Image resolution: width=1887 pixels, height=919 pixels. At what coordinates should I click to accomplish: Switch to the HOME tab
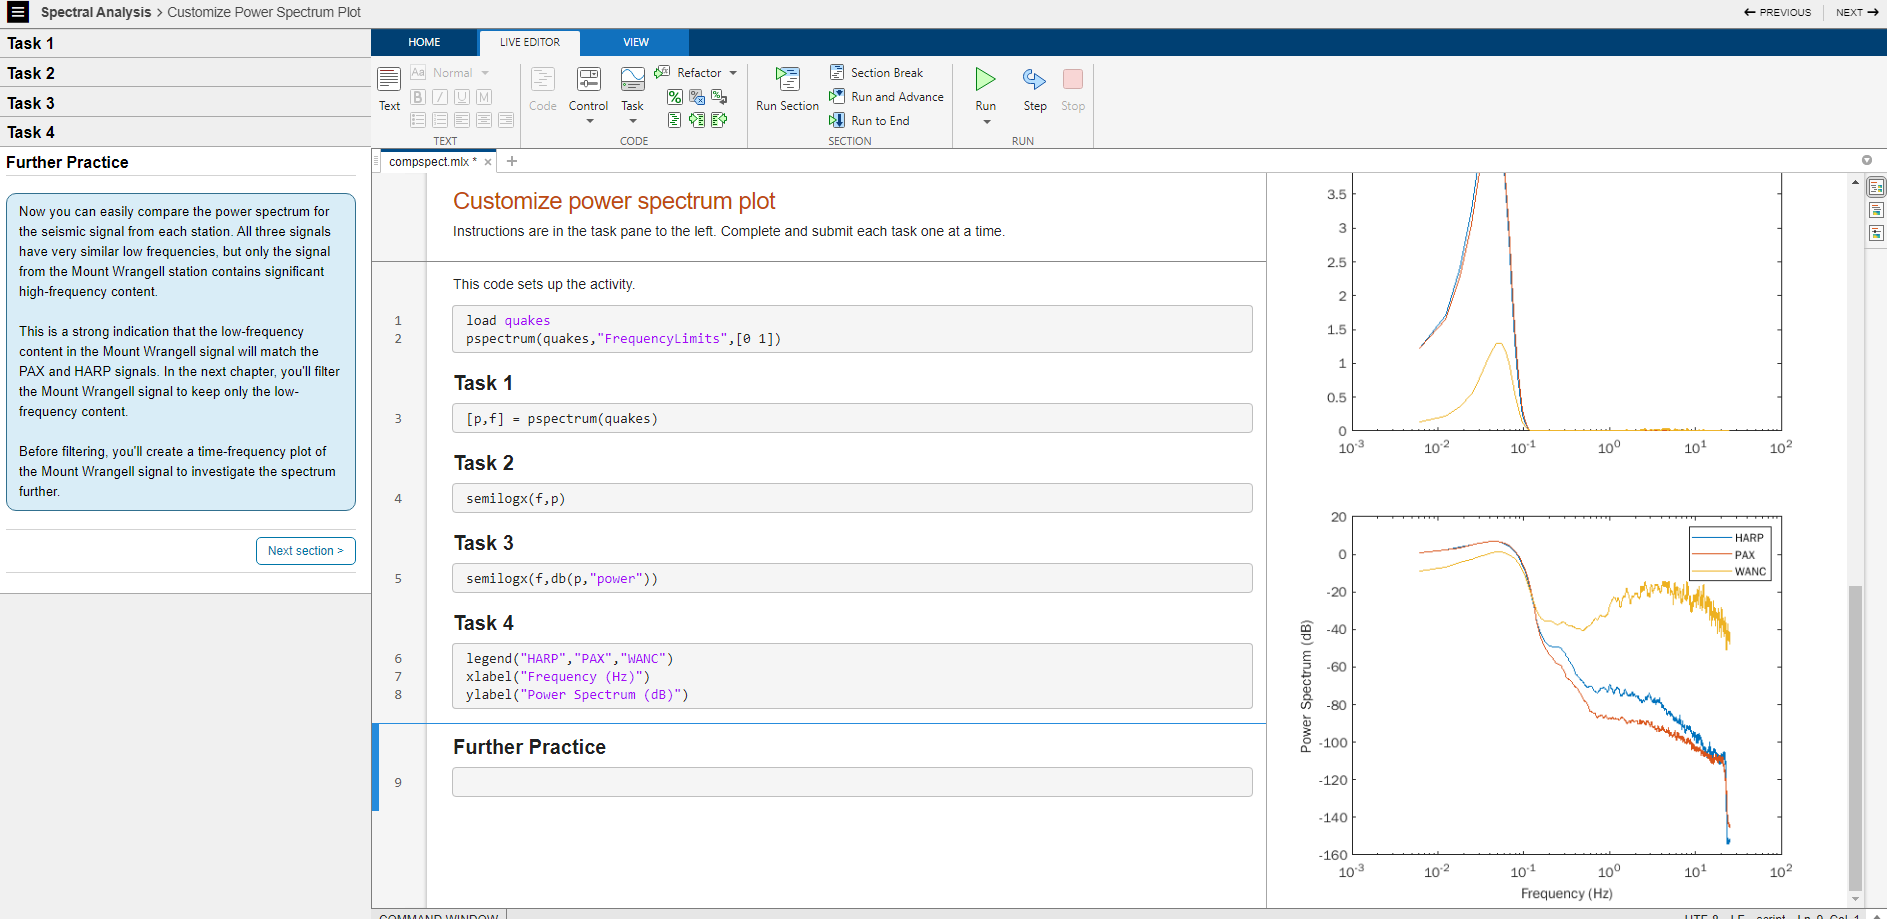click(424, 42)
